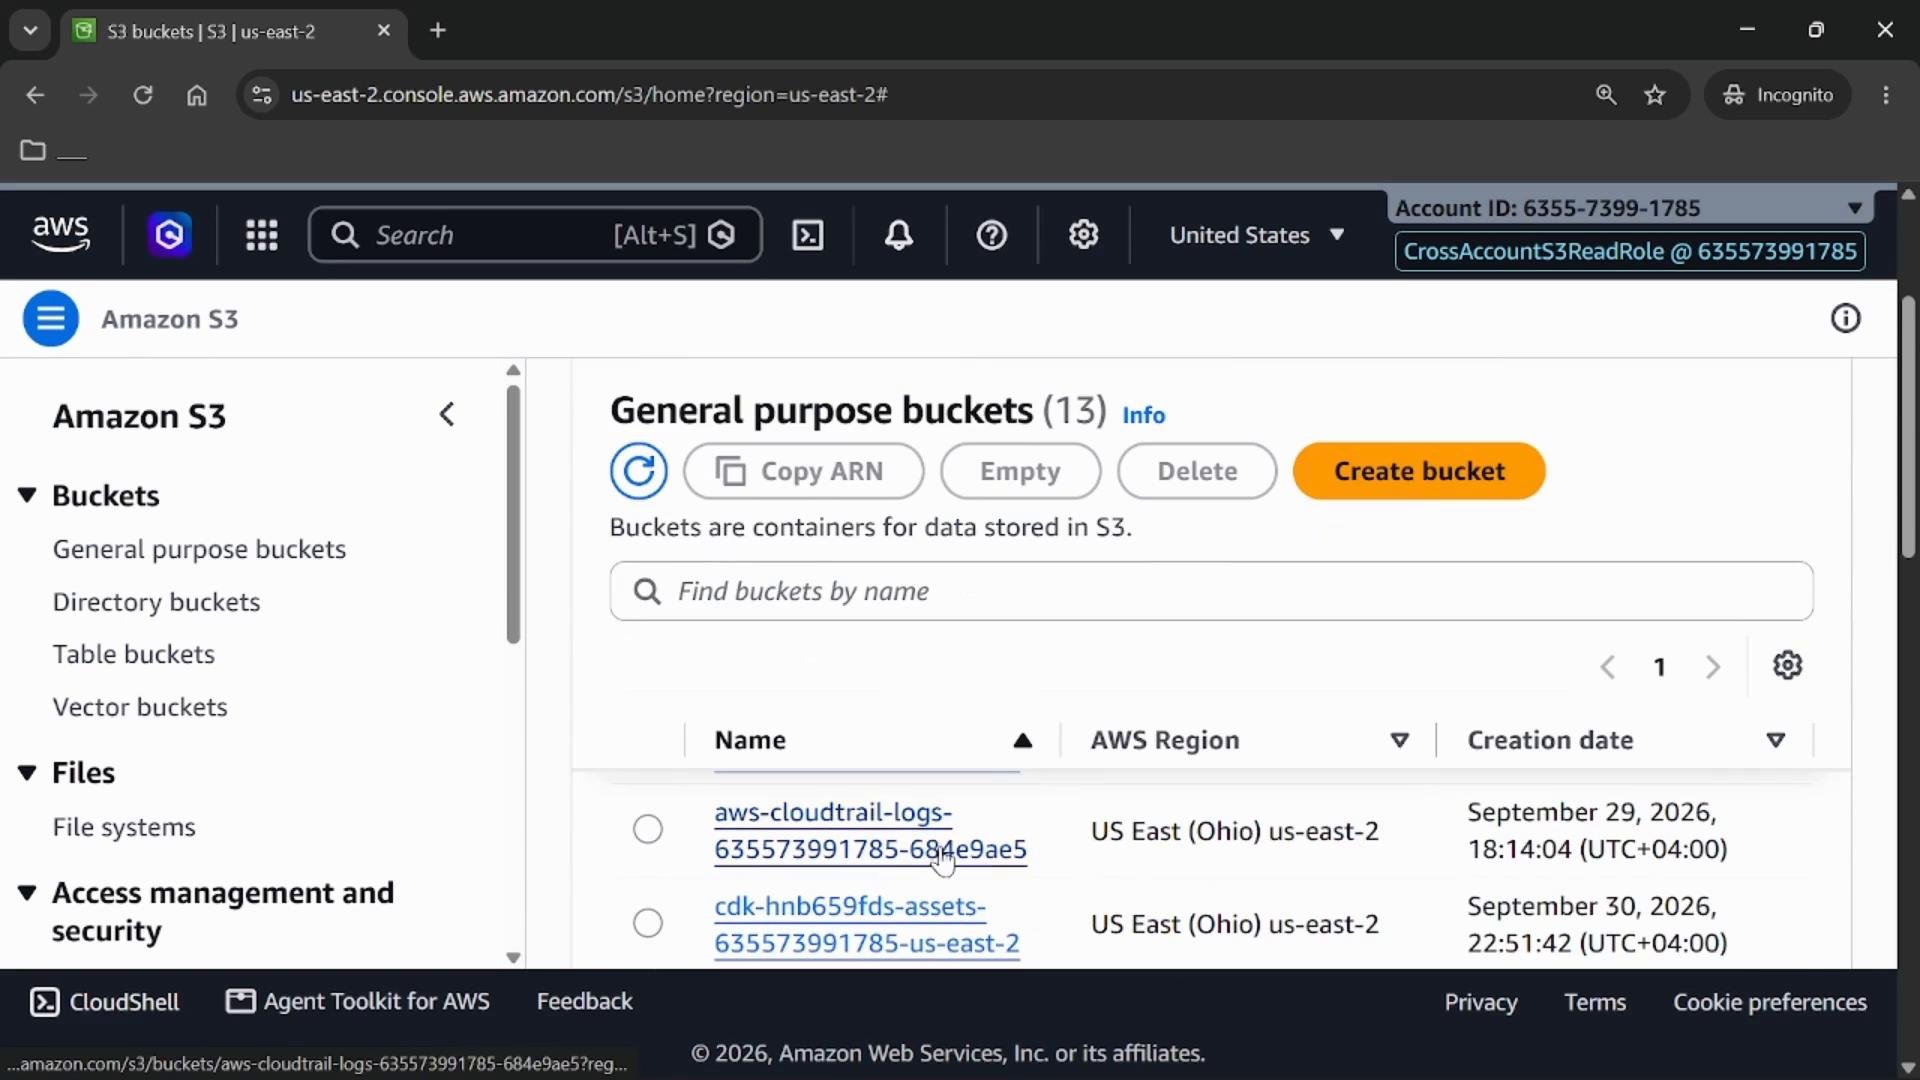
Task: Collapse the Files section in sidebar
Action: 28,773
